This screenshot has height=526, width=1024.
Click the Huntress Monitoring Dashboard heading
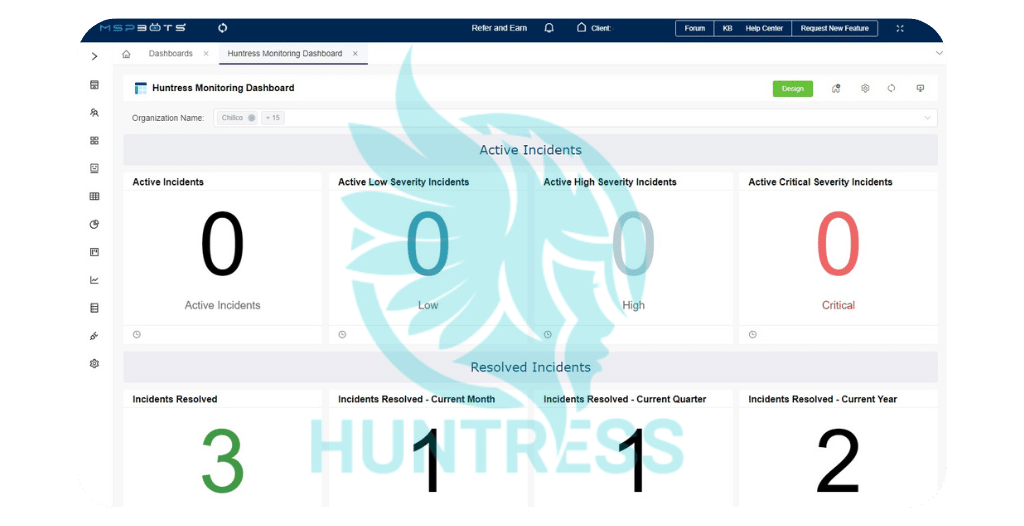(x=223, y=88)
